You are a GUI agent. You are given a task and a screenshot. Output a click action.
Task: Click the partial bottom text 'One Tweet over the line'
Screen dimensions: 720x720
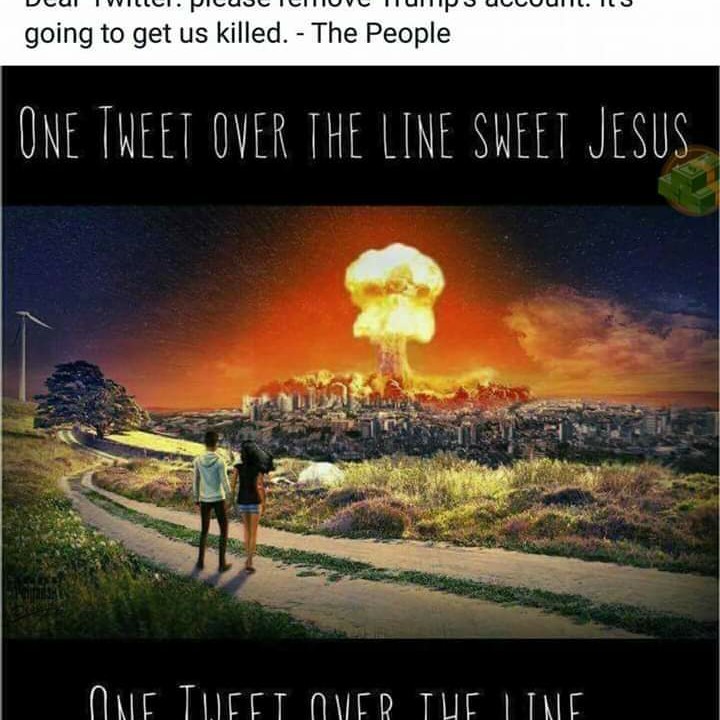[336, 703]
